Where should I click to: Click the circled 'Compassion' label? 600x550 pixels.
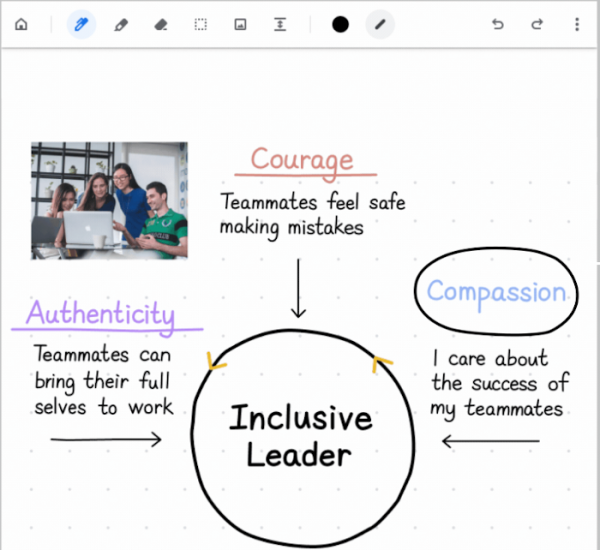[496, 292]
